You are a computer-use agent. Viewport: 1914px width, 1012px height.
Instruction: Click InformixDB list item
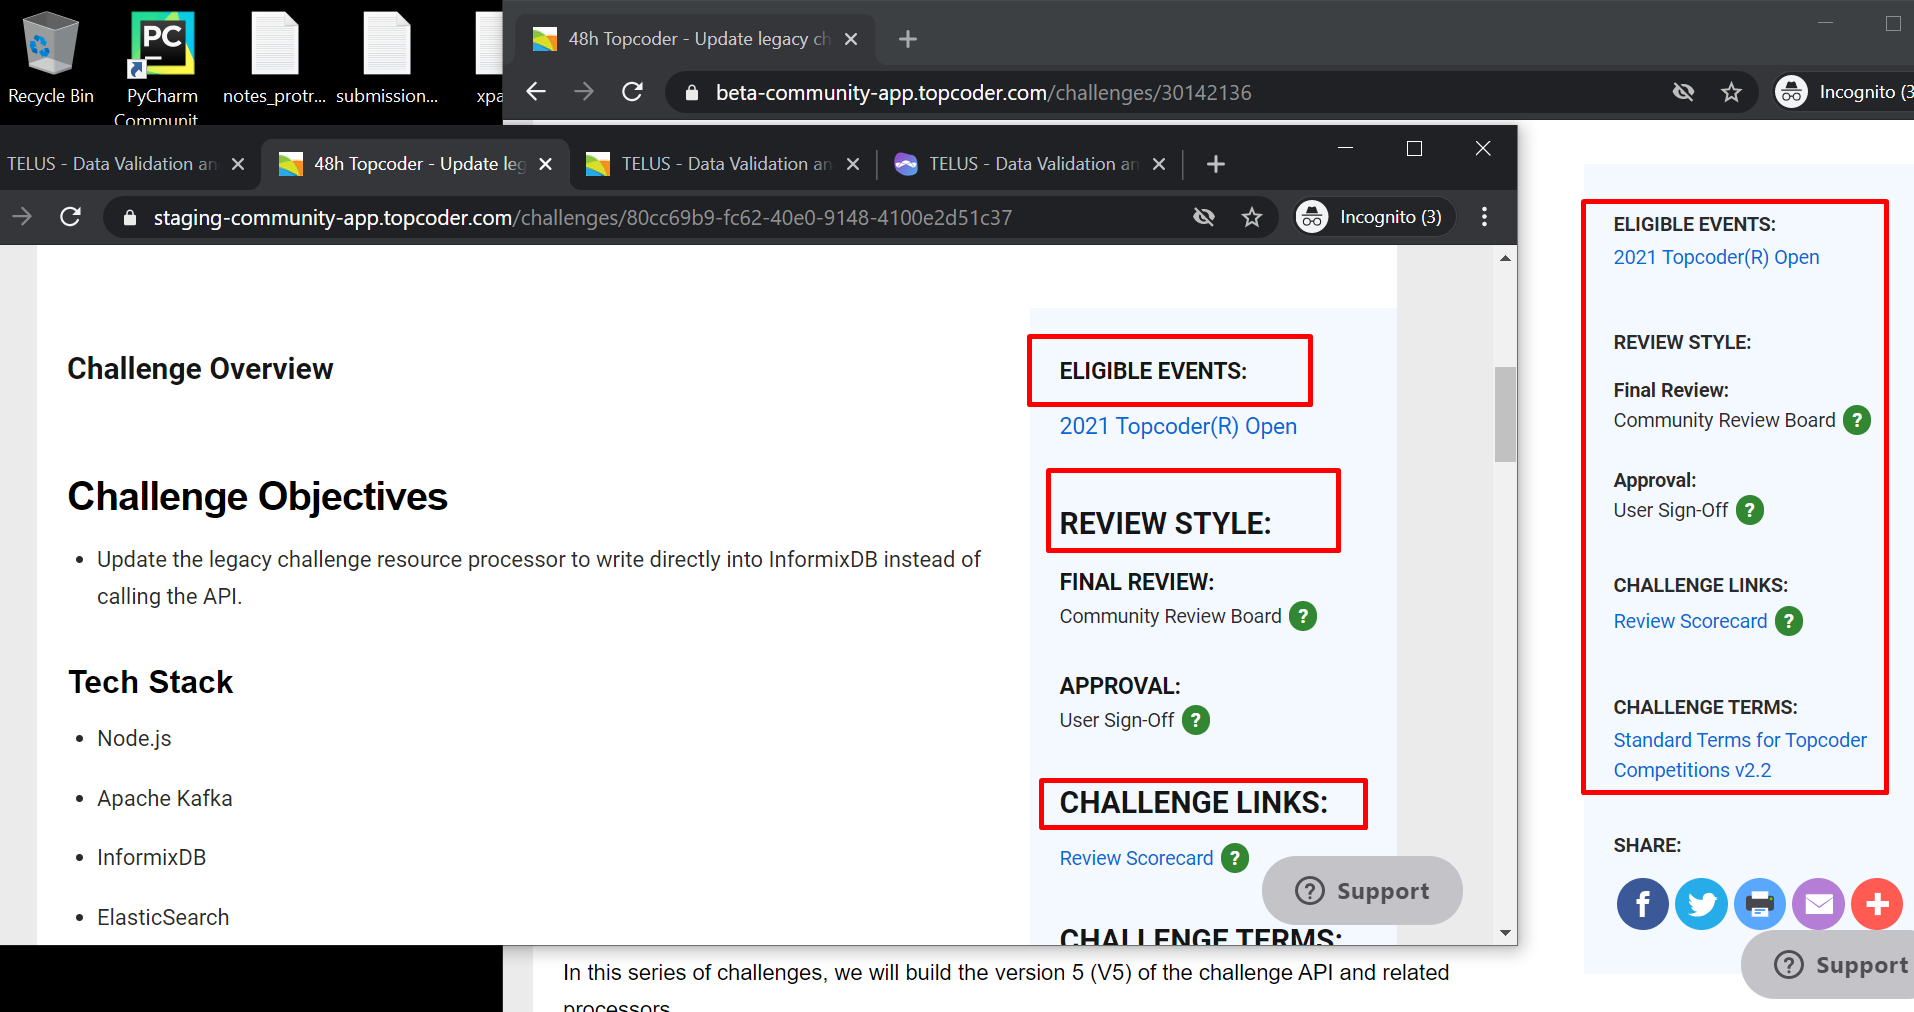tap(152, 857)
